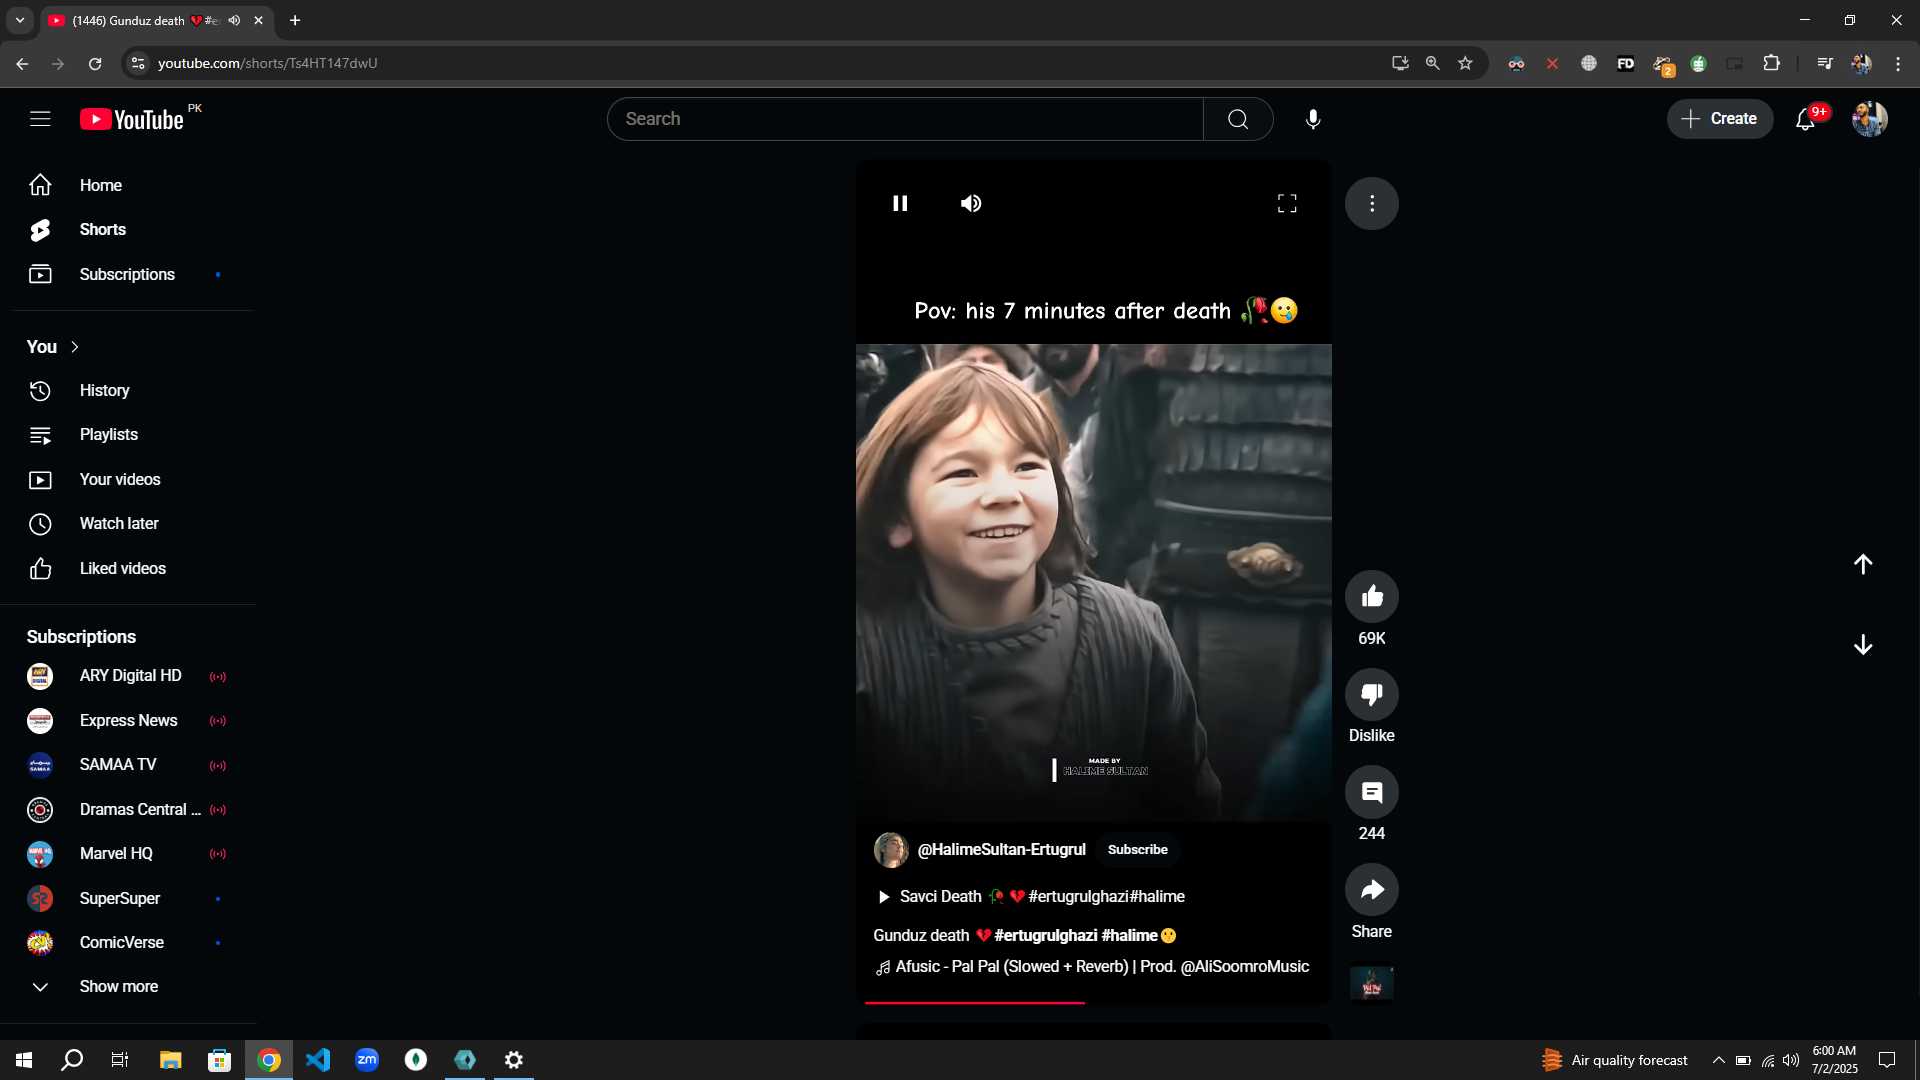This screenshot has width=1920, height=1080.
Task: Open Liked videos
Action: click(126, 568)
